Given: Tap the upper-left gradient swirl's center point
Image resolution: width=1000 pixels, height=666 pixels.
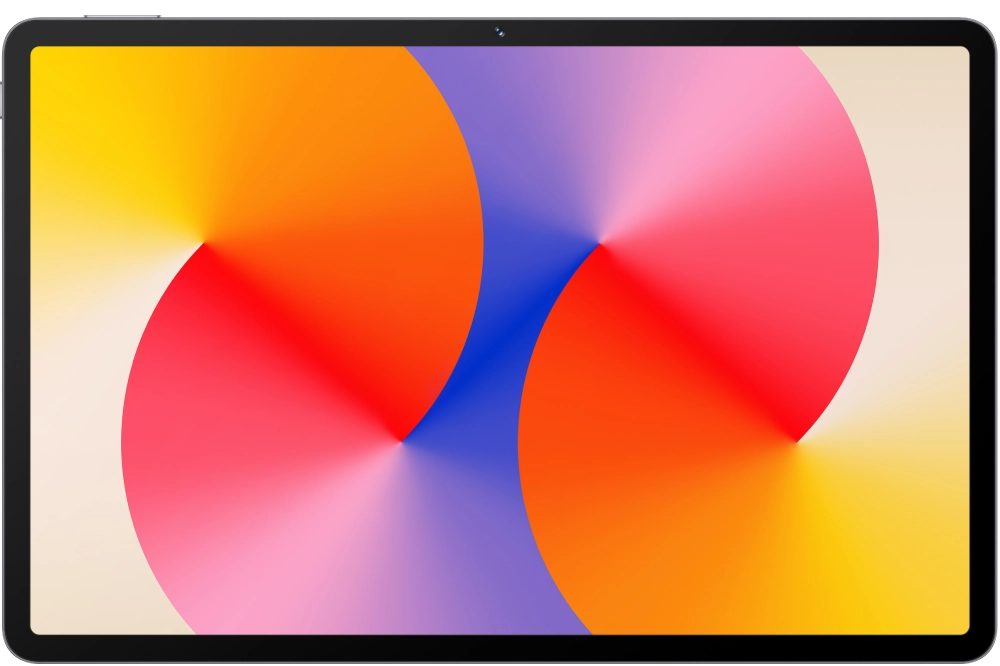Looking at the screenshot, I should 204,243.
